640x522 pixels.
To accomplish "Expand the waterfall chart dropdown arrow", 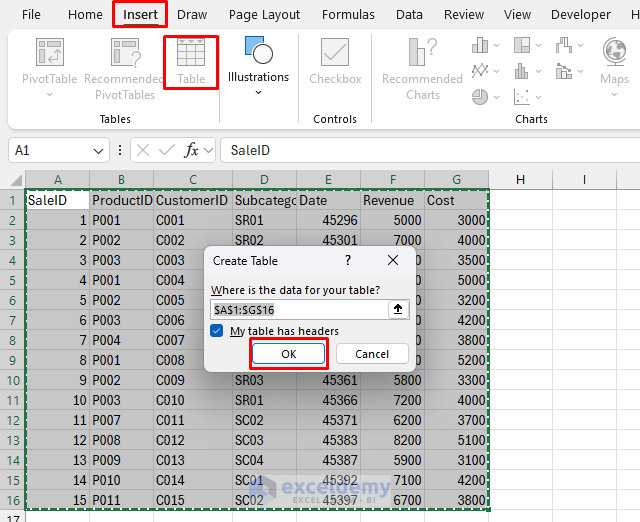I will [580, 45].
